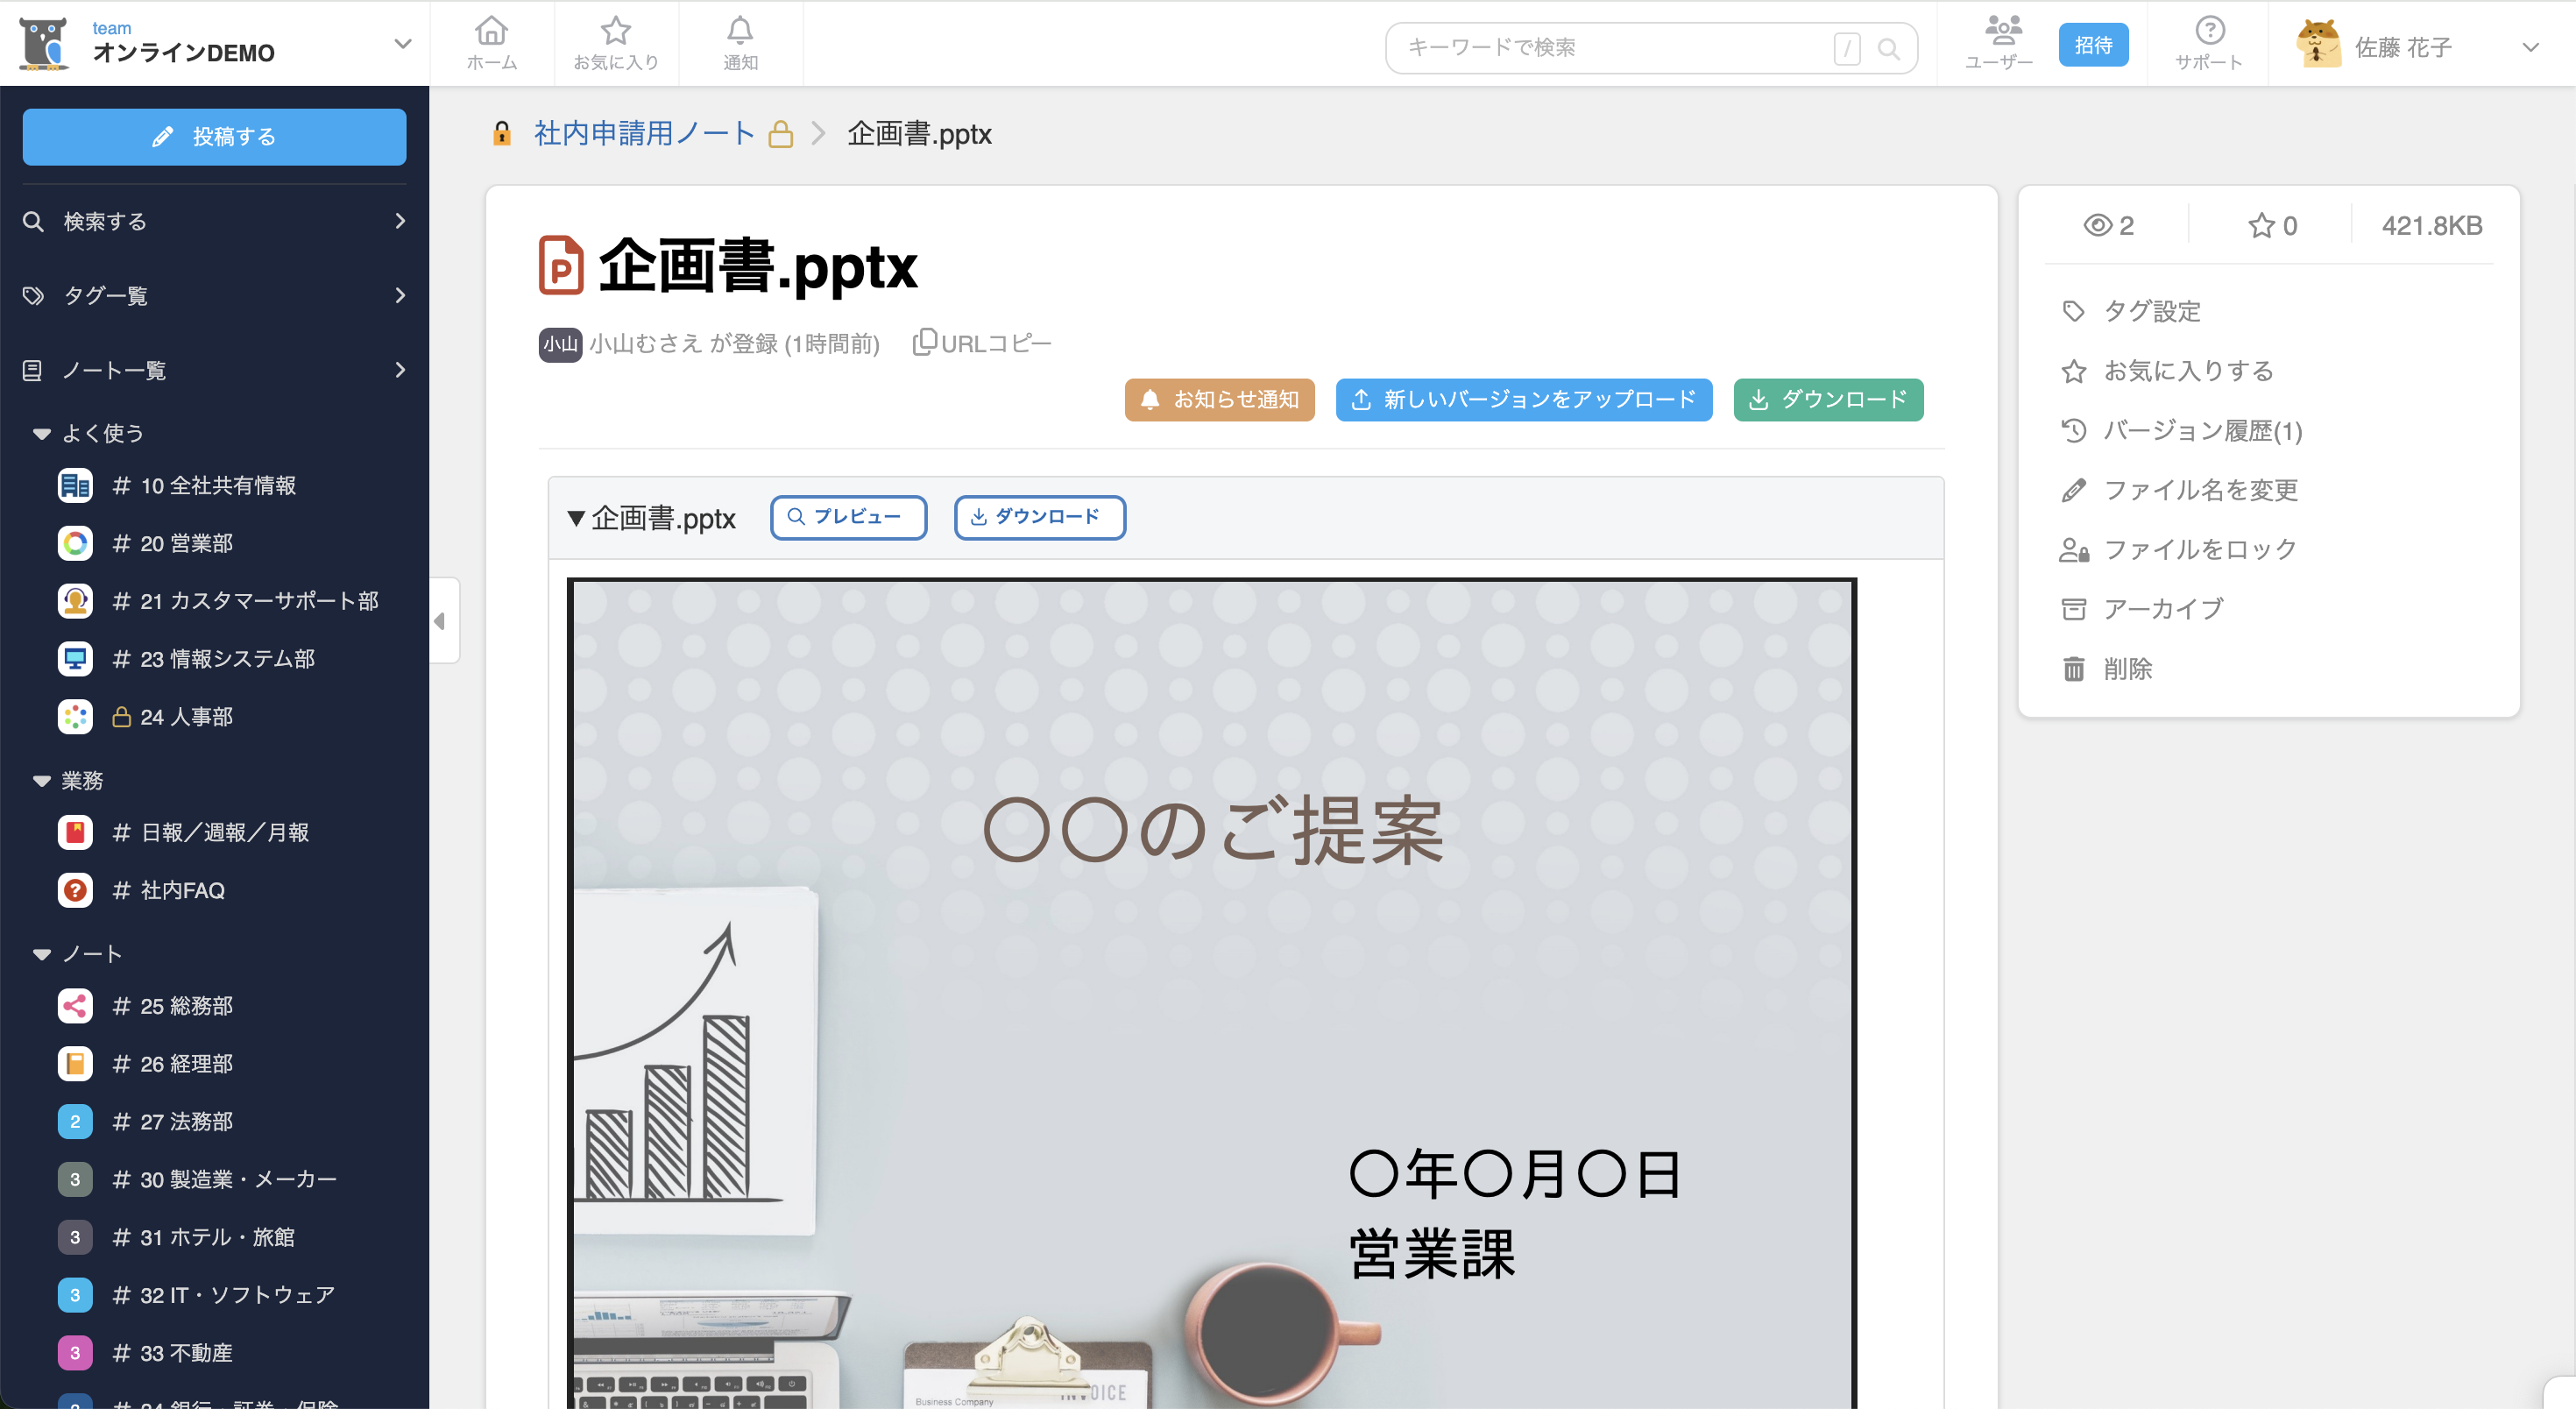Toggle お気に入りする for this file

pyautogui.click(x=2168, y=371)
